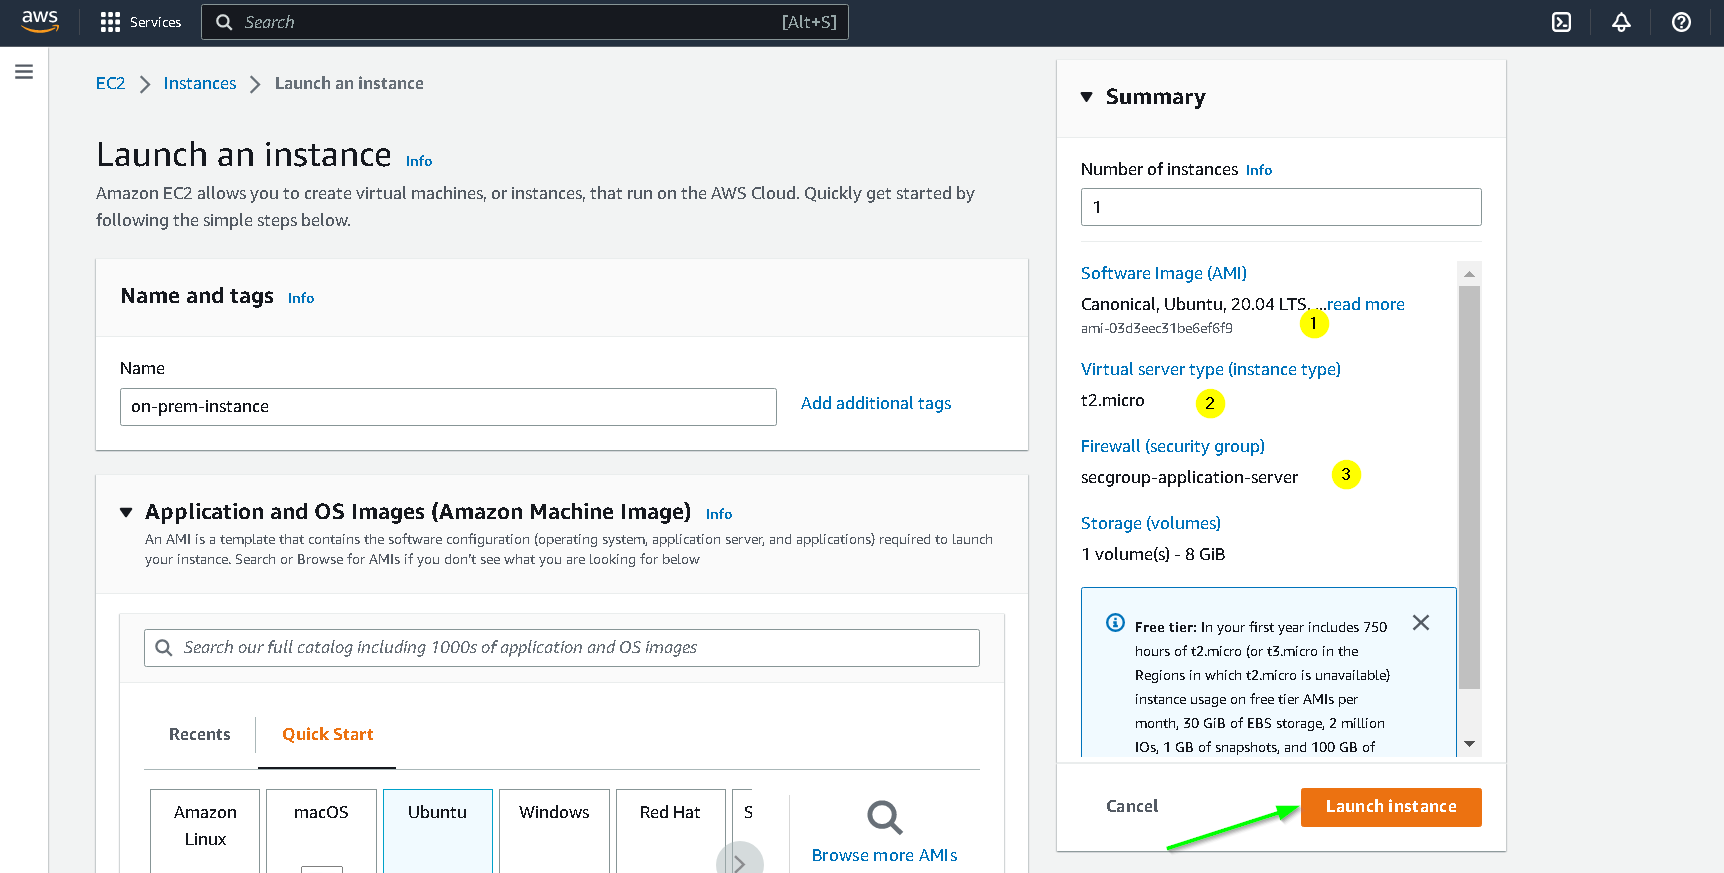Dismiss the Free tier info box
1724x873 pixels.
[x=1420, y=623]
